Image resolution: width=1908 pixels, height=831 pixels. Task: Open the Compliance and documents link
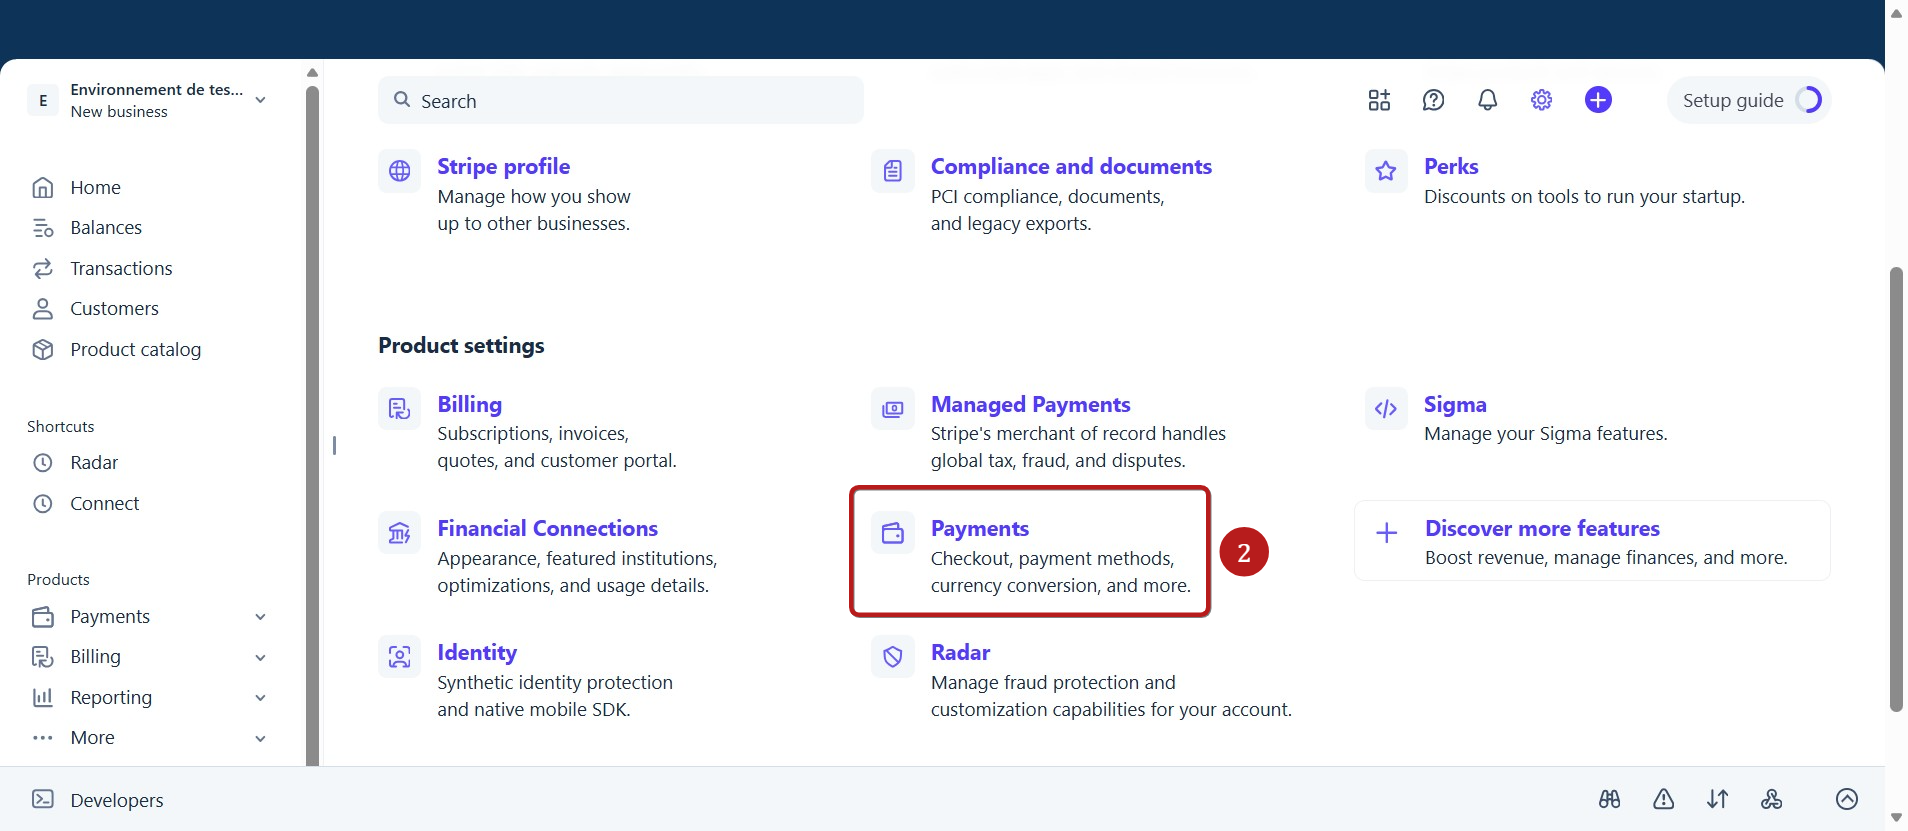(1071, 166)
